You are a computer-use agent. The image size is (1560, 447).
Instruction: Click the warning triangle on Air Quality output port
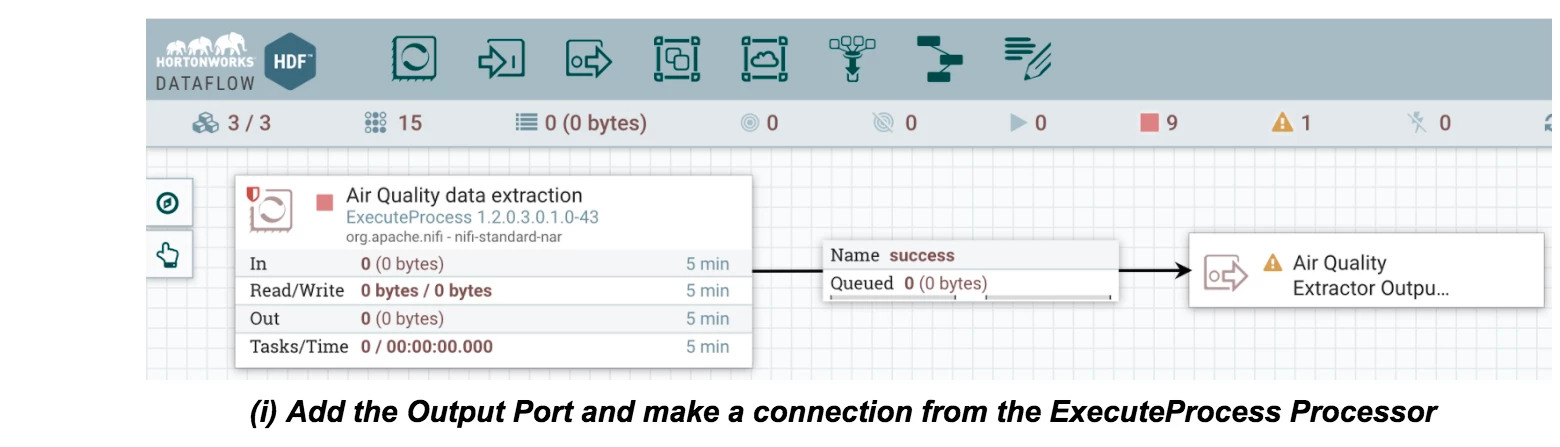(1272, 263)
